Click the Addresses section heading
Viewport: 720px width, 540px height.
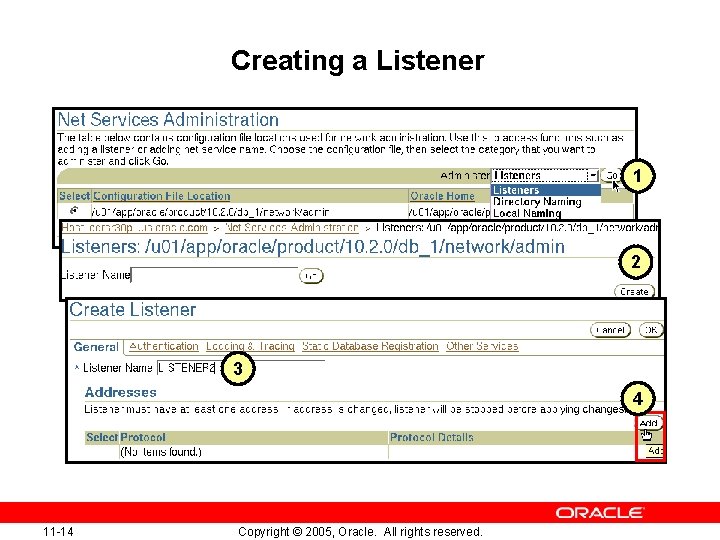120,392
